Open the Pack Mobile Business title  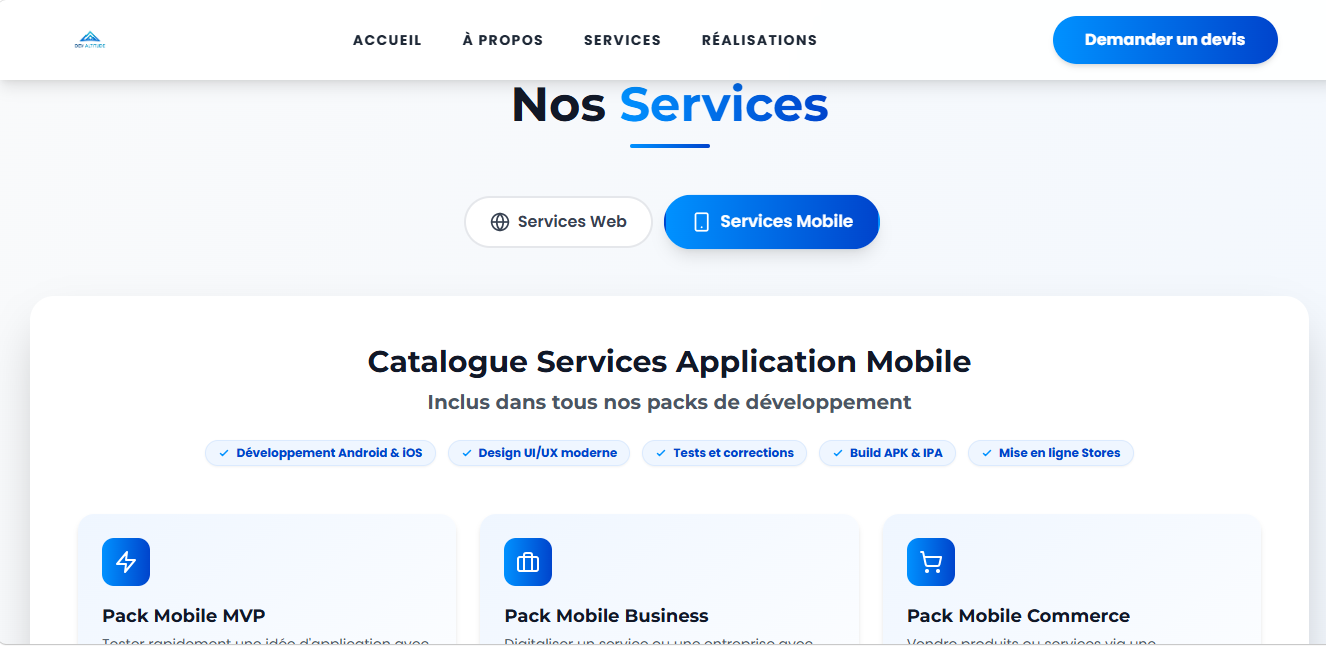point(606,616)
